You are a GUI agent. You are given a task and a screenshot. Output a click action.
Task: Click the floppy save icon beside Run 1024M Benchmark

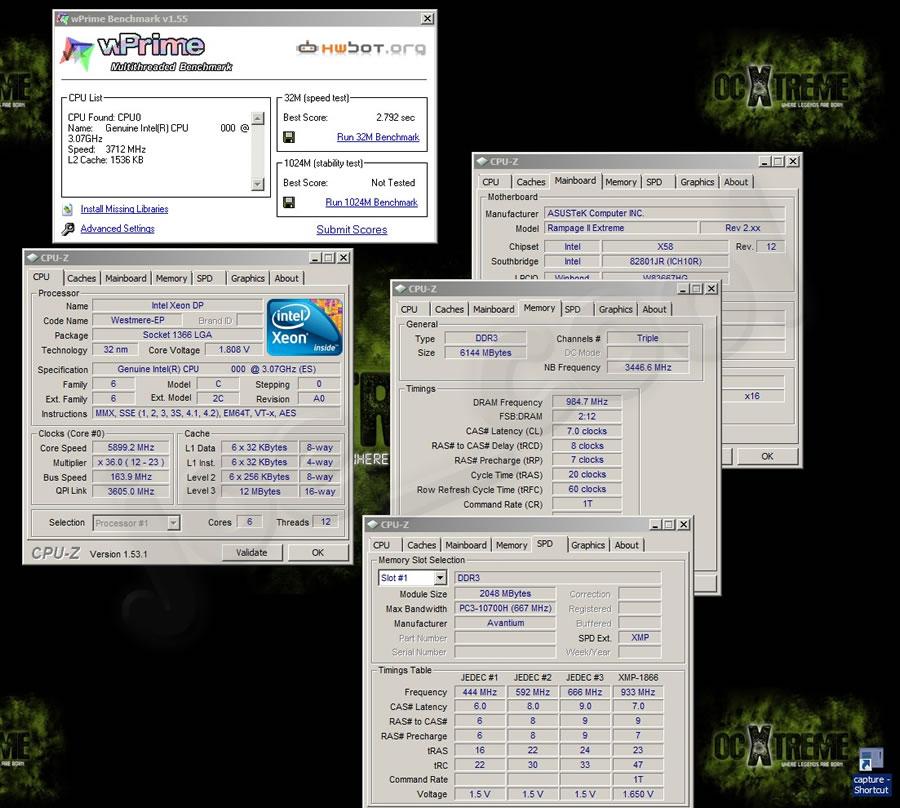point(289,203)
